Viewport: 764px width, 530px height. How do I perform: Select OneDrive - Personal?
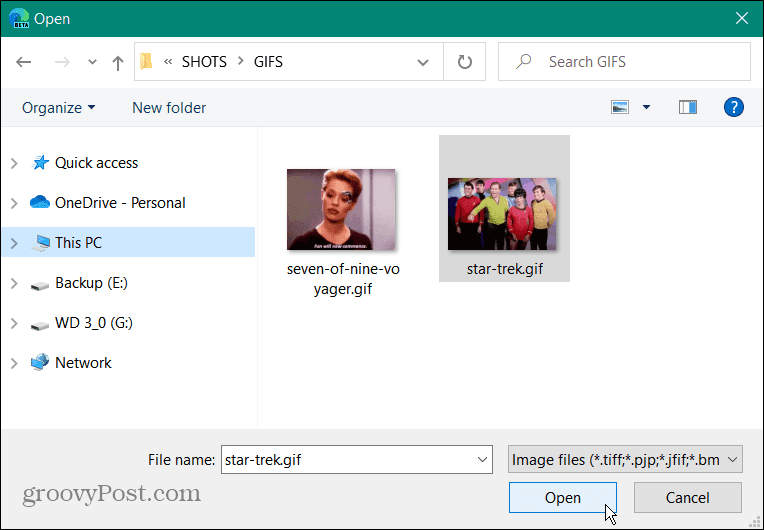(x=120, y=203)
